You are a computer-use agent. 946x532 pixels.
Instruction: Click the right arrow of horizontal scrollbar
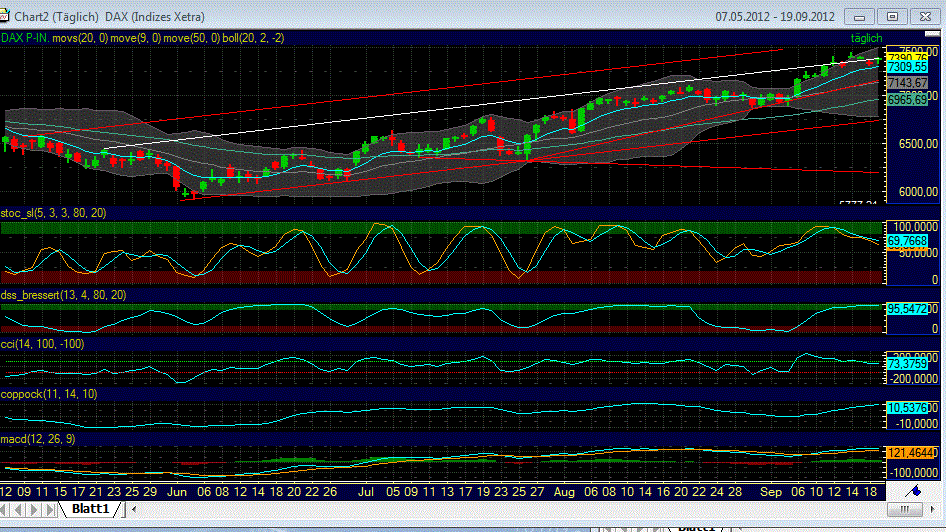point(933,510)
